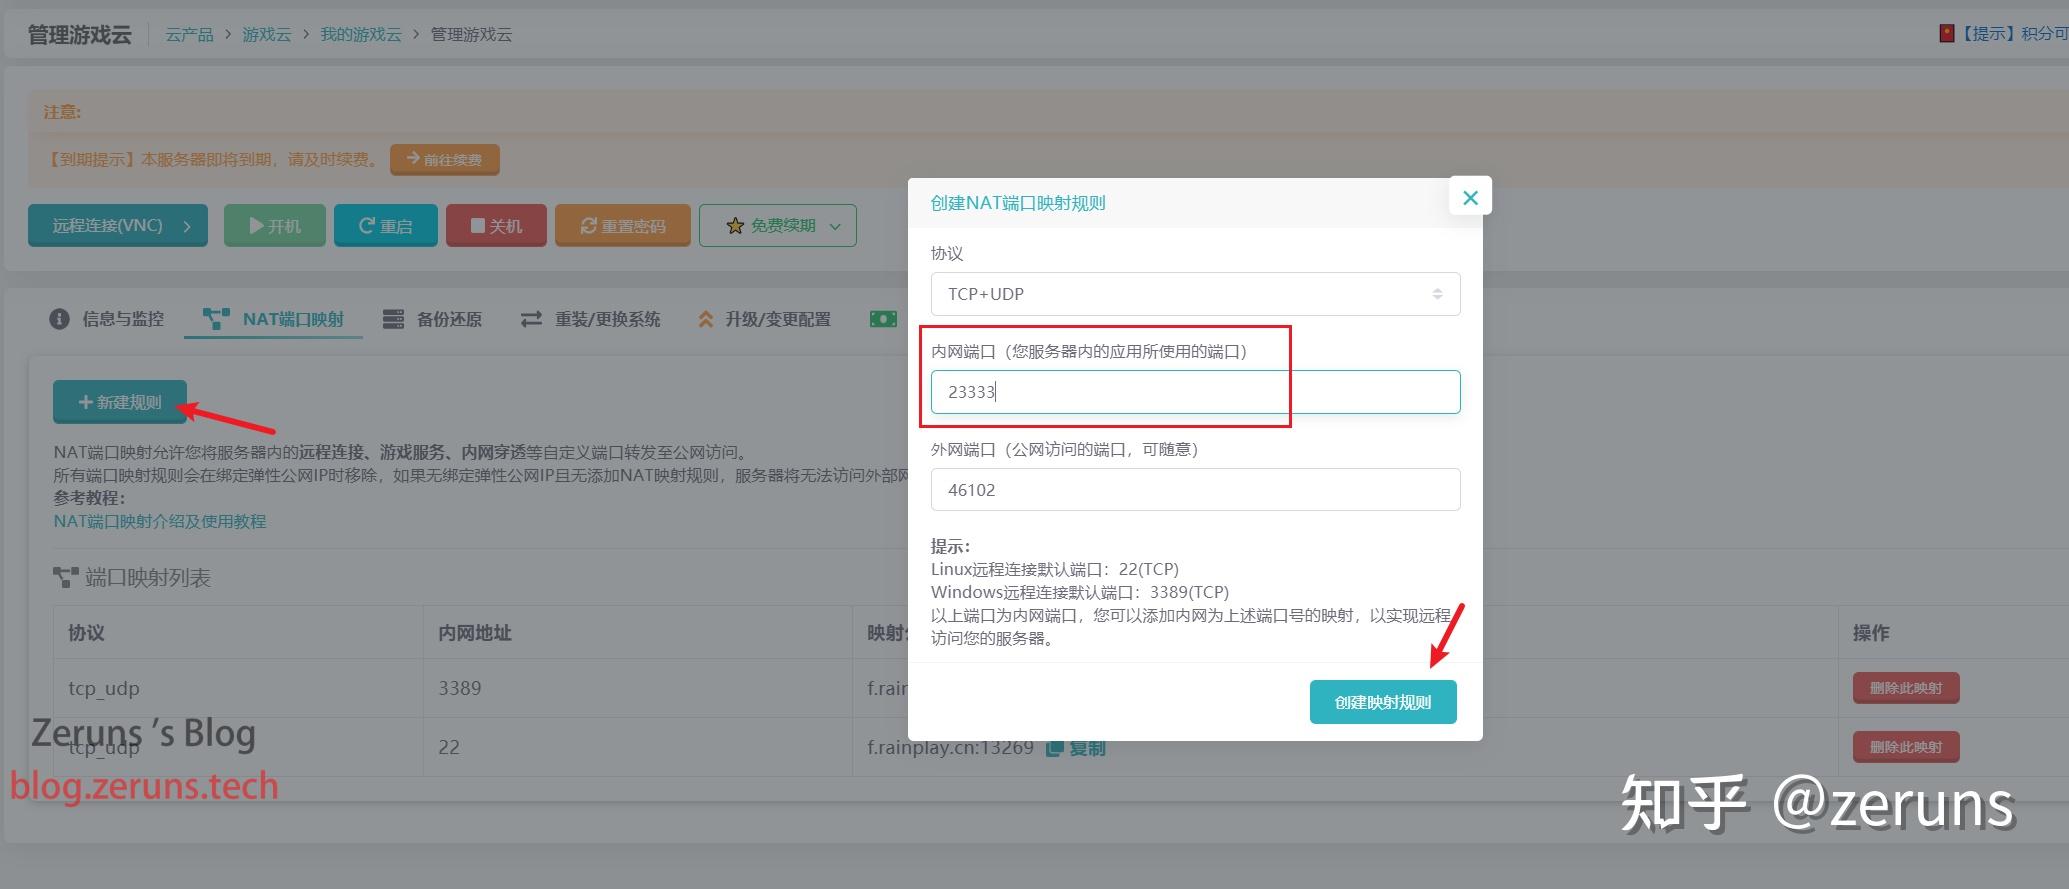Image resolution: width=2069 pixels, height=889 pixels.
Task: Click the 开机 power-on button
Action: pos(275,226)
